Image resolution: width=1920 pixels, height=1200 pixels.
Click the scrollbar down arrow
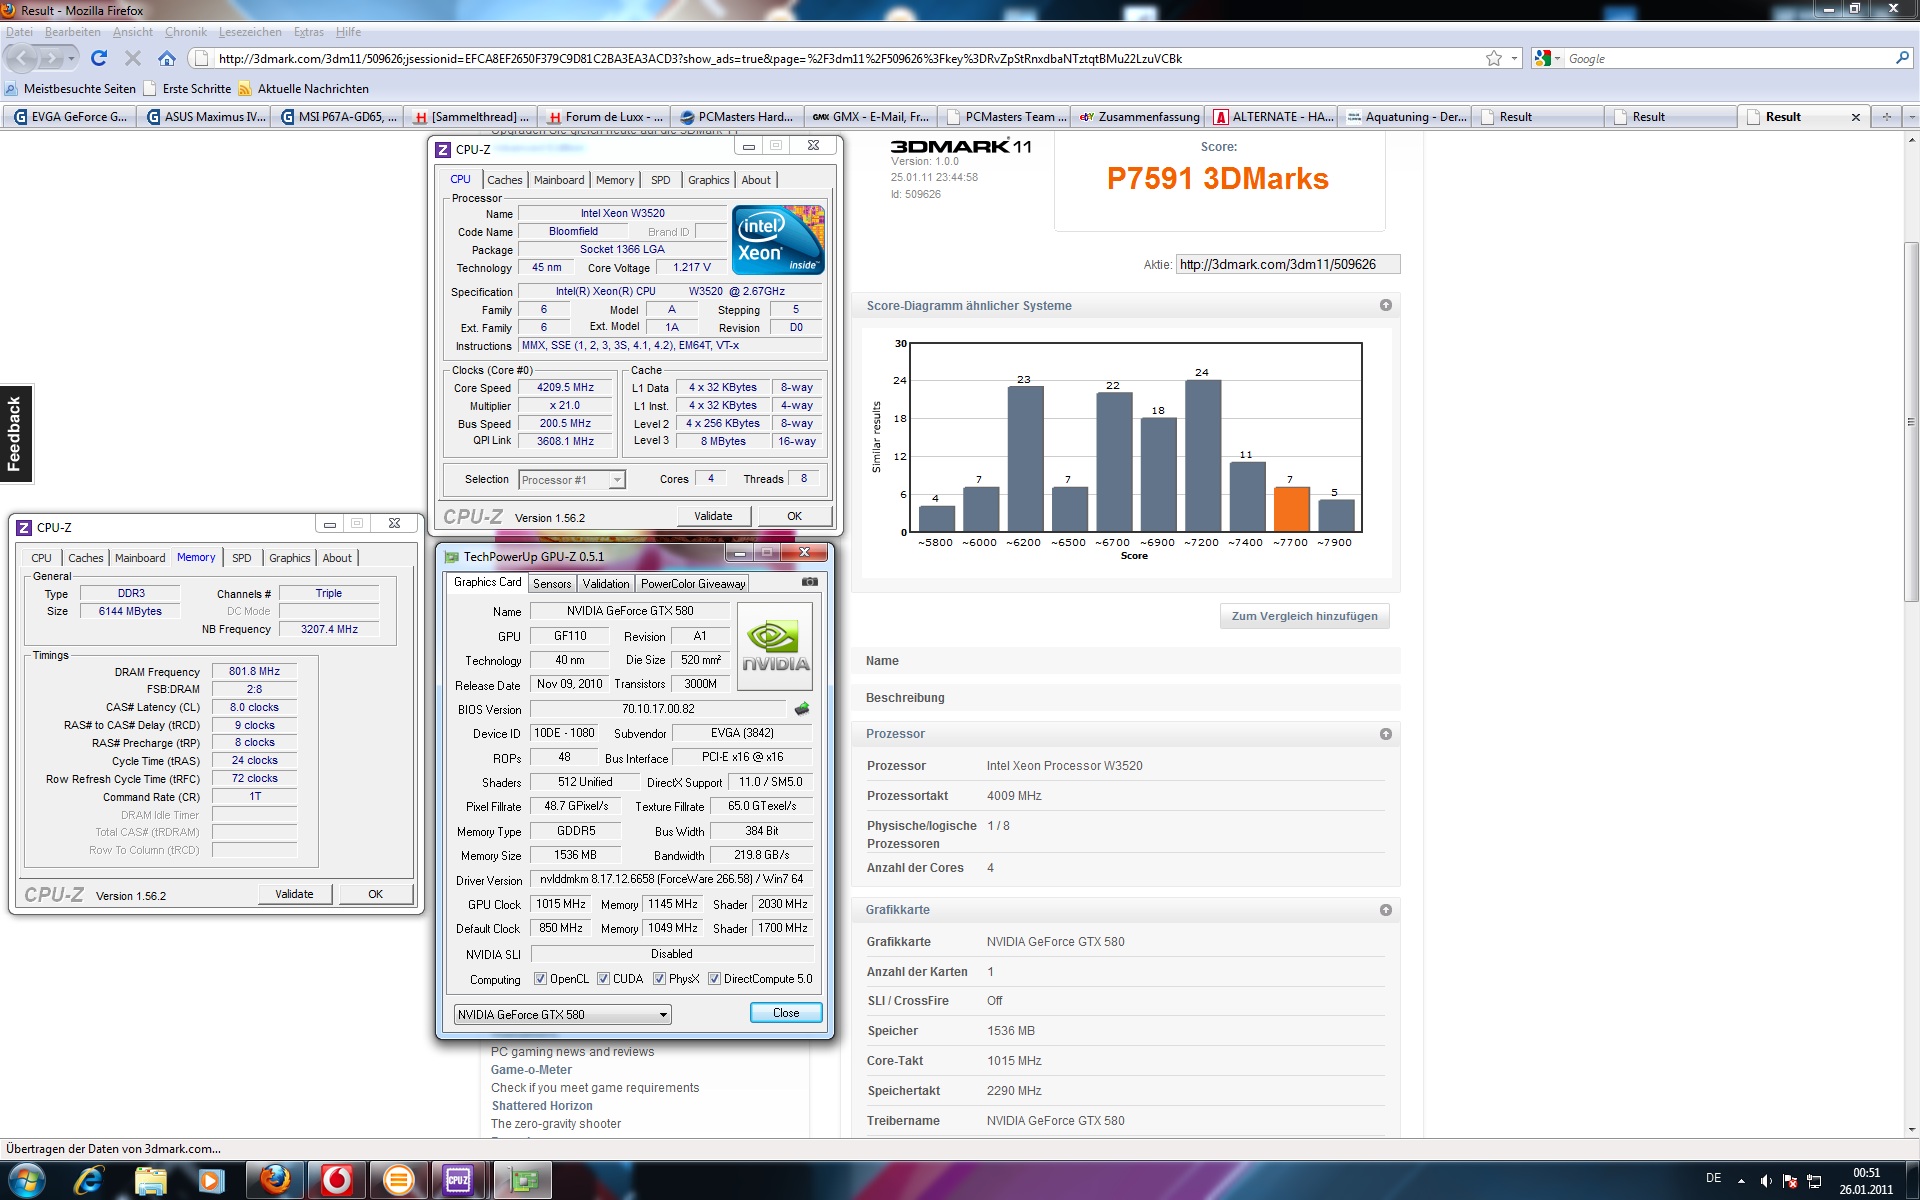click(1911, 1130)
